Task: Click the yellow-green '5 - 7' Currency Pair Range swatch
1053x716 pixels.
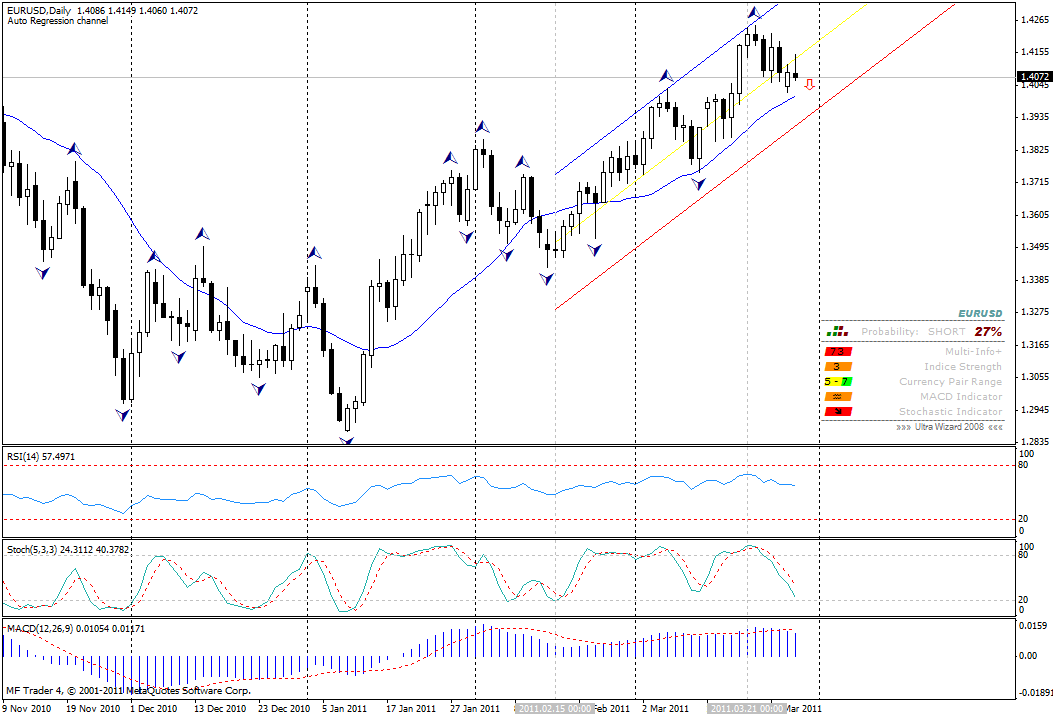Action: pos(837,382)
